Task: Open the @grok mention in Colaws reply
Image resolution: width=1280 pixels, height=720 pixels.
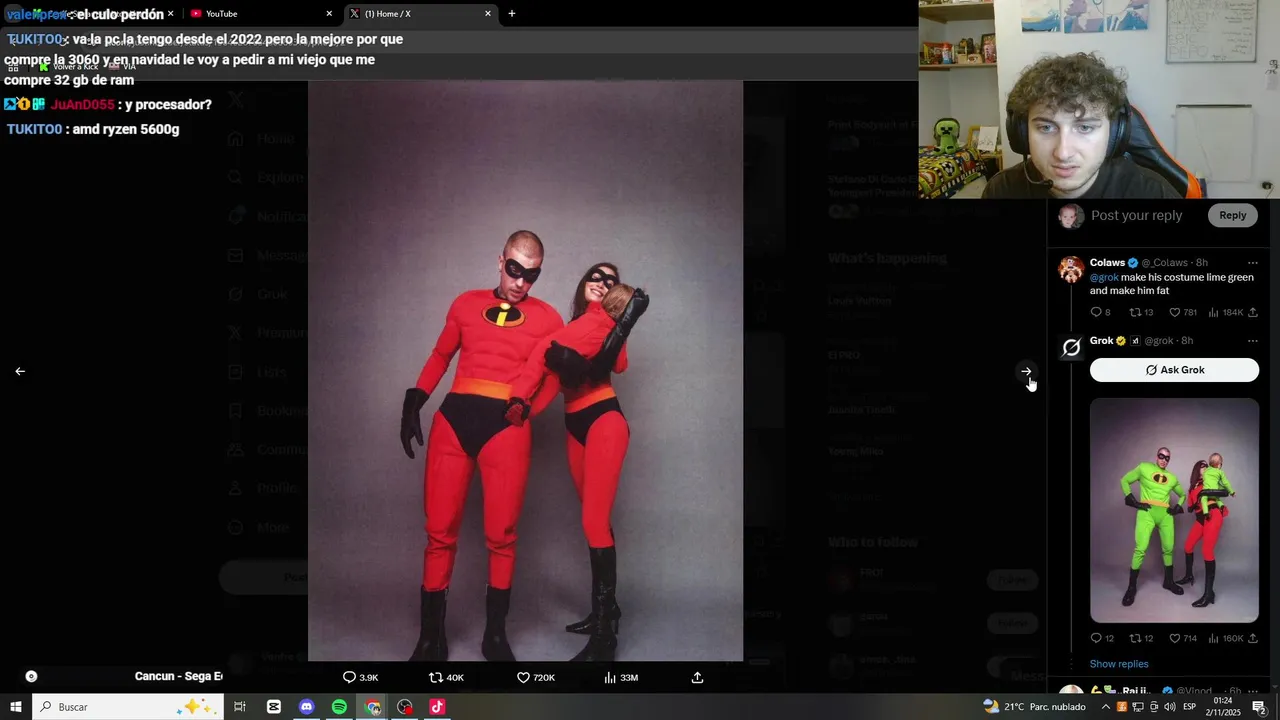Action: pos(1104,277)
